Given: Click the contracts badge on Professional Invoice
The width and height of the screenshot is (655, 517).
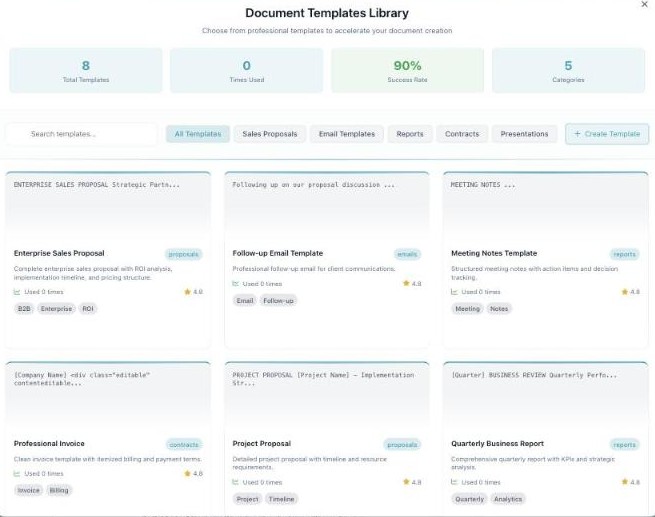Looking at the screenshot, I should point(184,445).
